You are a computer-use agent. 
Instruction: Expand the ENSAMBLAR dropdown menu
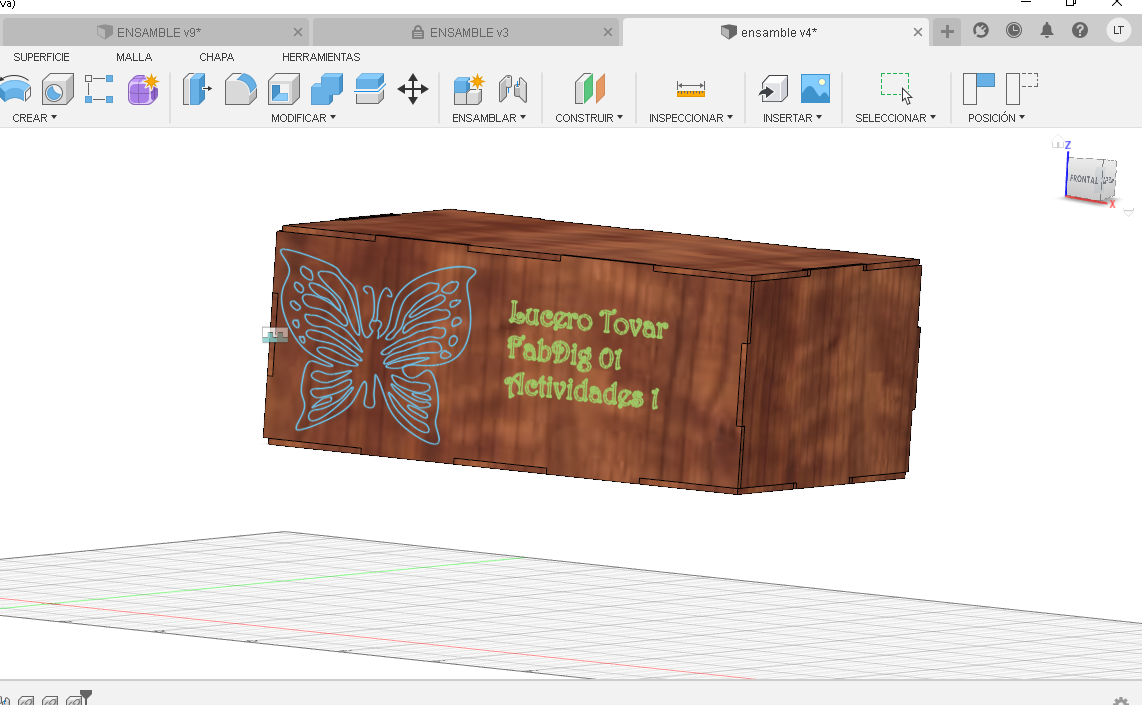coord(489,118)
